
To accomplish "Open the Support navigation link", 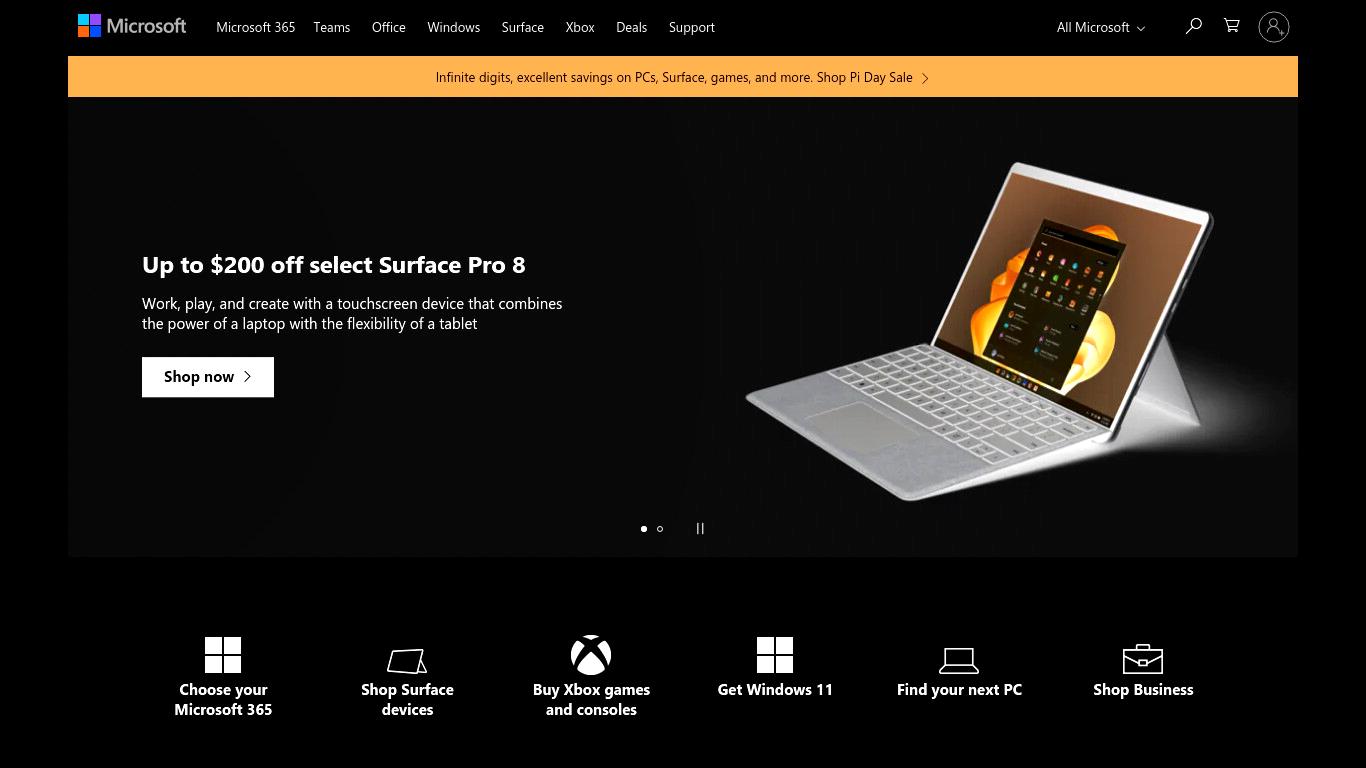I will (x=692, y=27).
